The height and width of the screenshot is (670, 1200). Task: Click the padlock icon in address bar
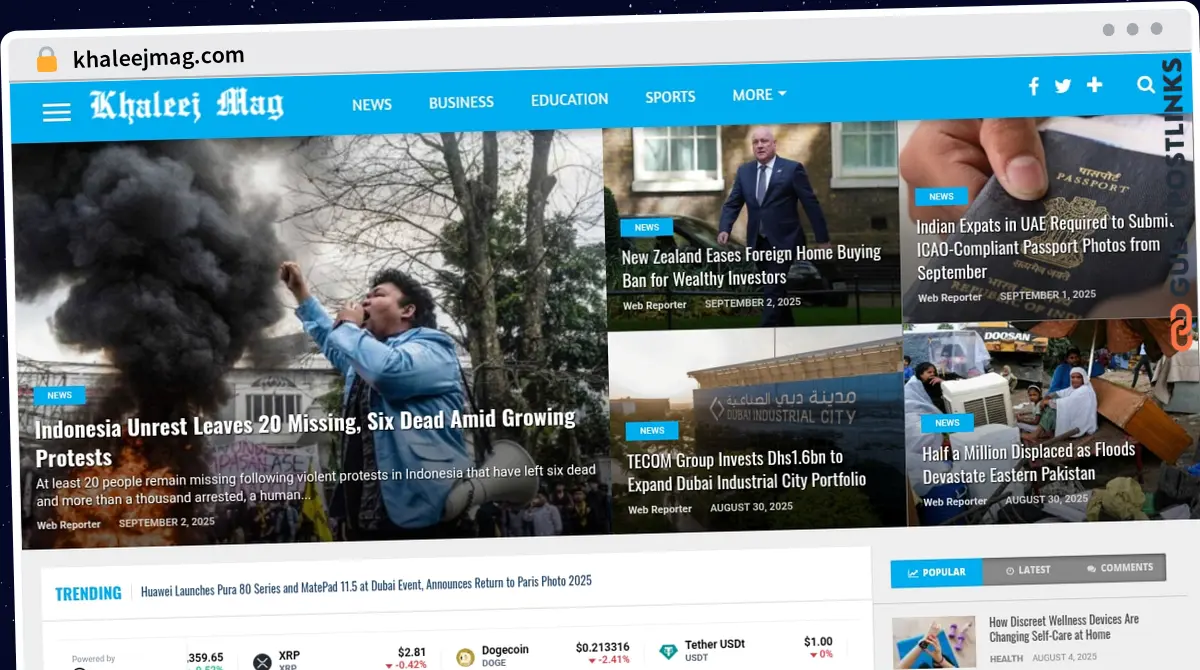pyautogui.click(x=46, y=59)
